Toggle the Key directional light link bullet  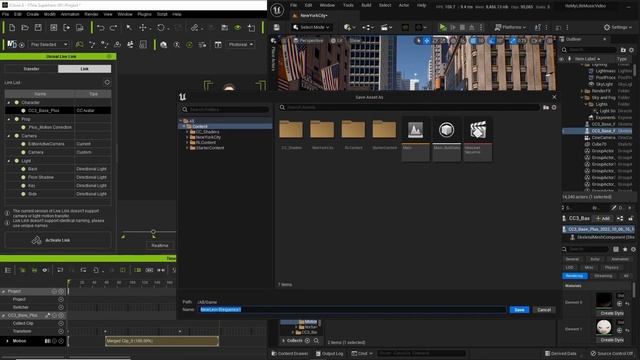pyautogui.click(x=23, y=186)
